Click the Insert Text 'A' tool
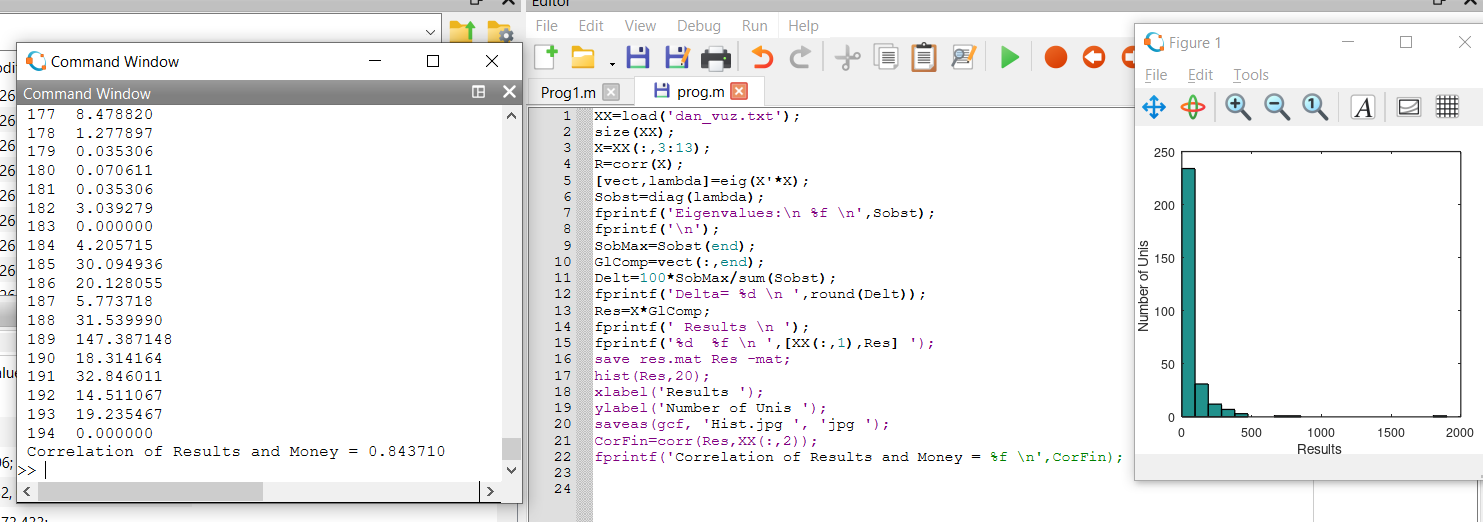This screenshot has width=1483, height=522. pos(1362,107)
